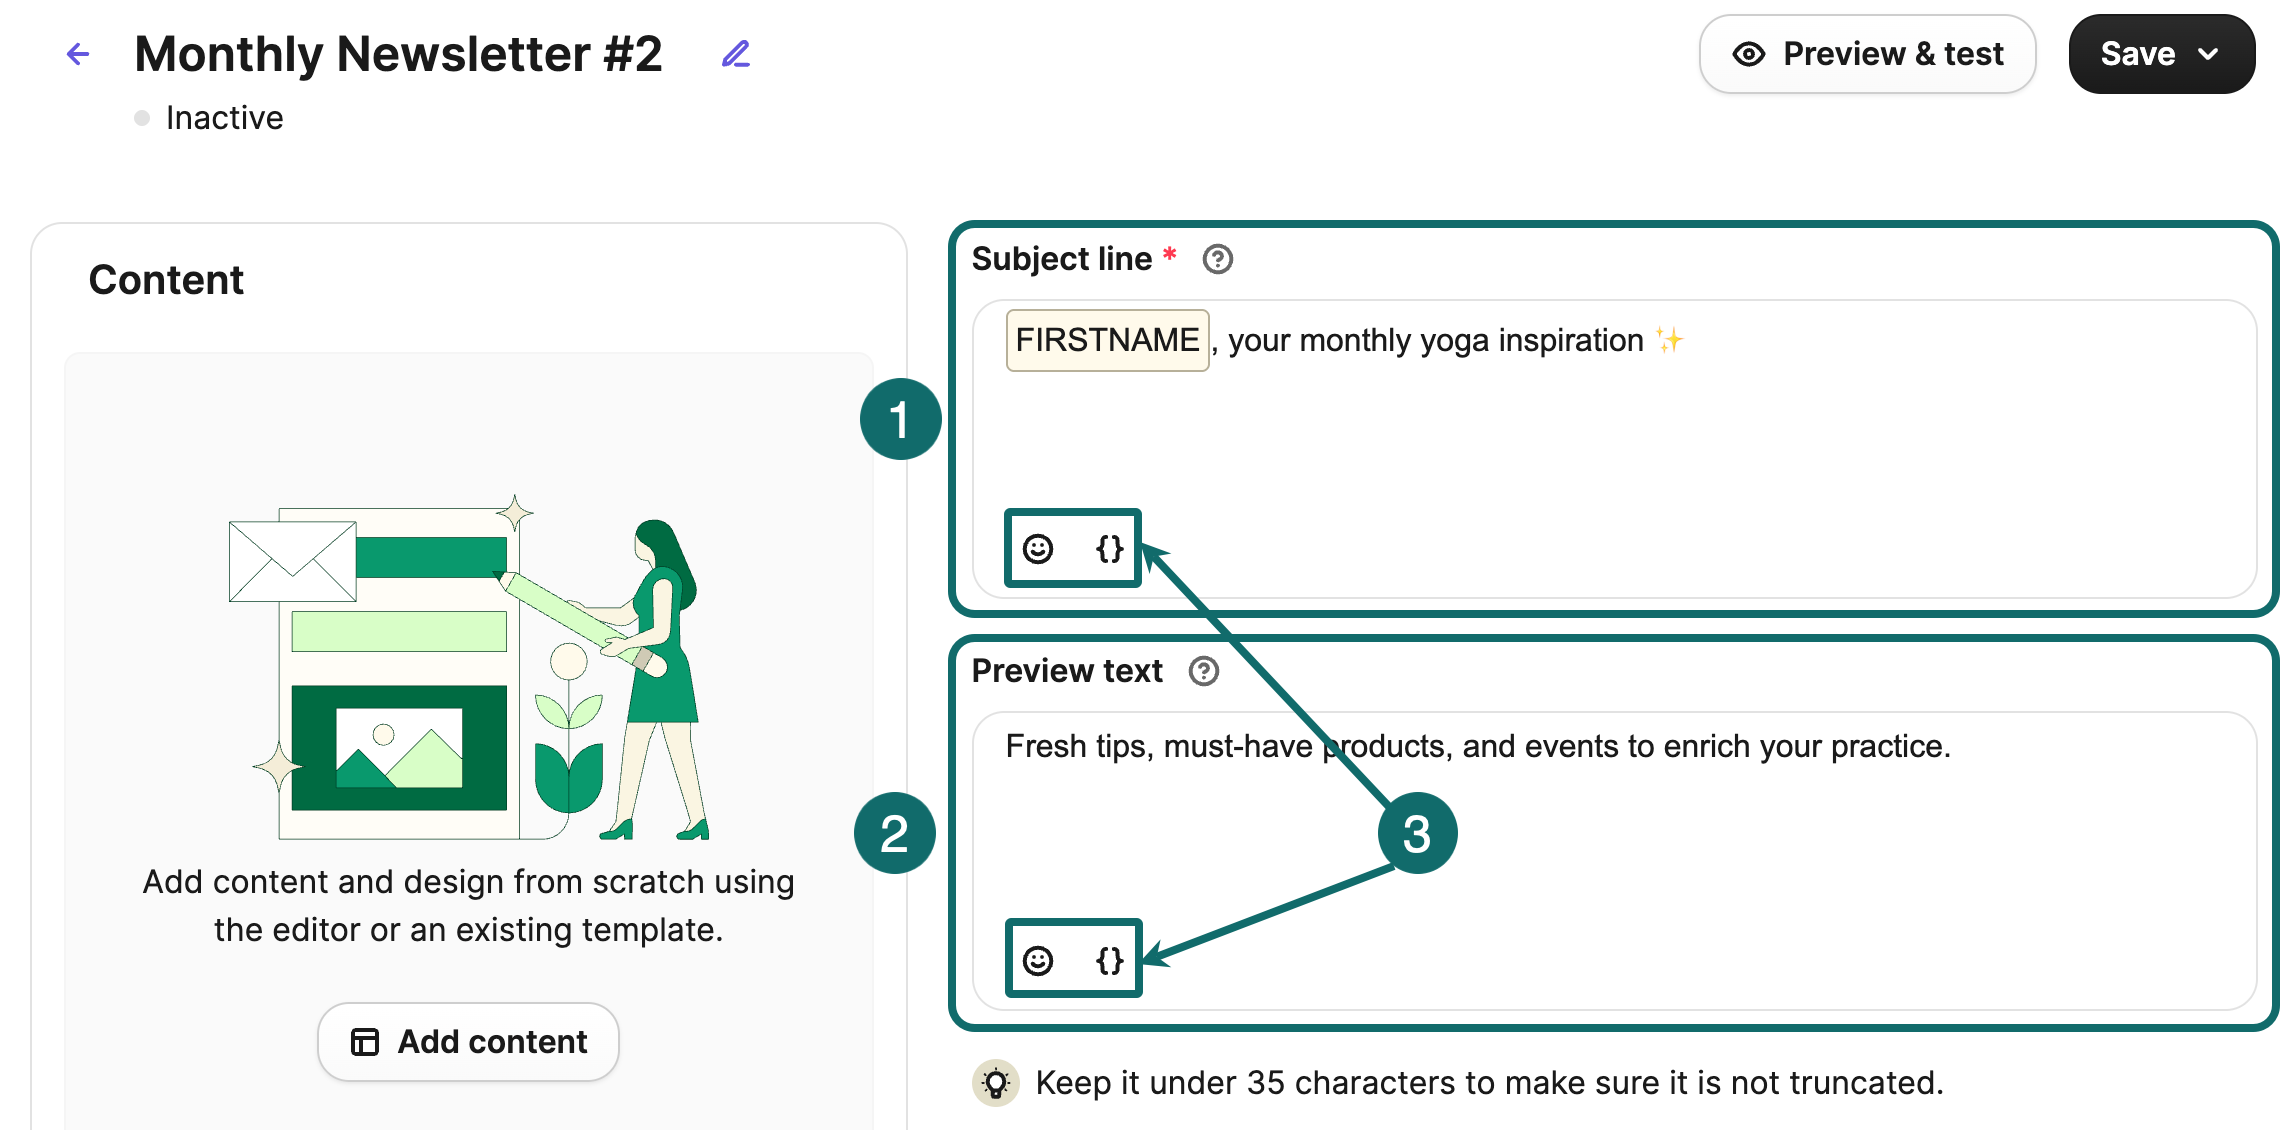The height and width of the screenshot is (1130, 2286).
Task: Open the Save dropdown chevron
Action: (2209, 54)
